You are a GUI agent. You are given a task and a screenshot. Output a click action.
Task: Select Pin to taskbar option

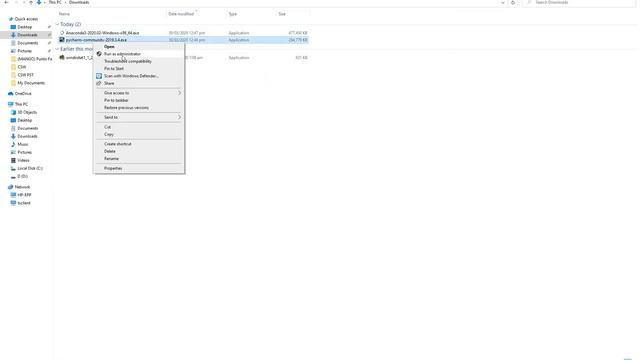point(116,100)
